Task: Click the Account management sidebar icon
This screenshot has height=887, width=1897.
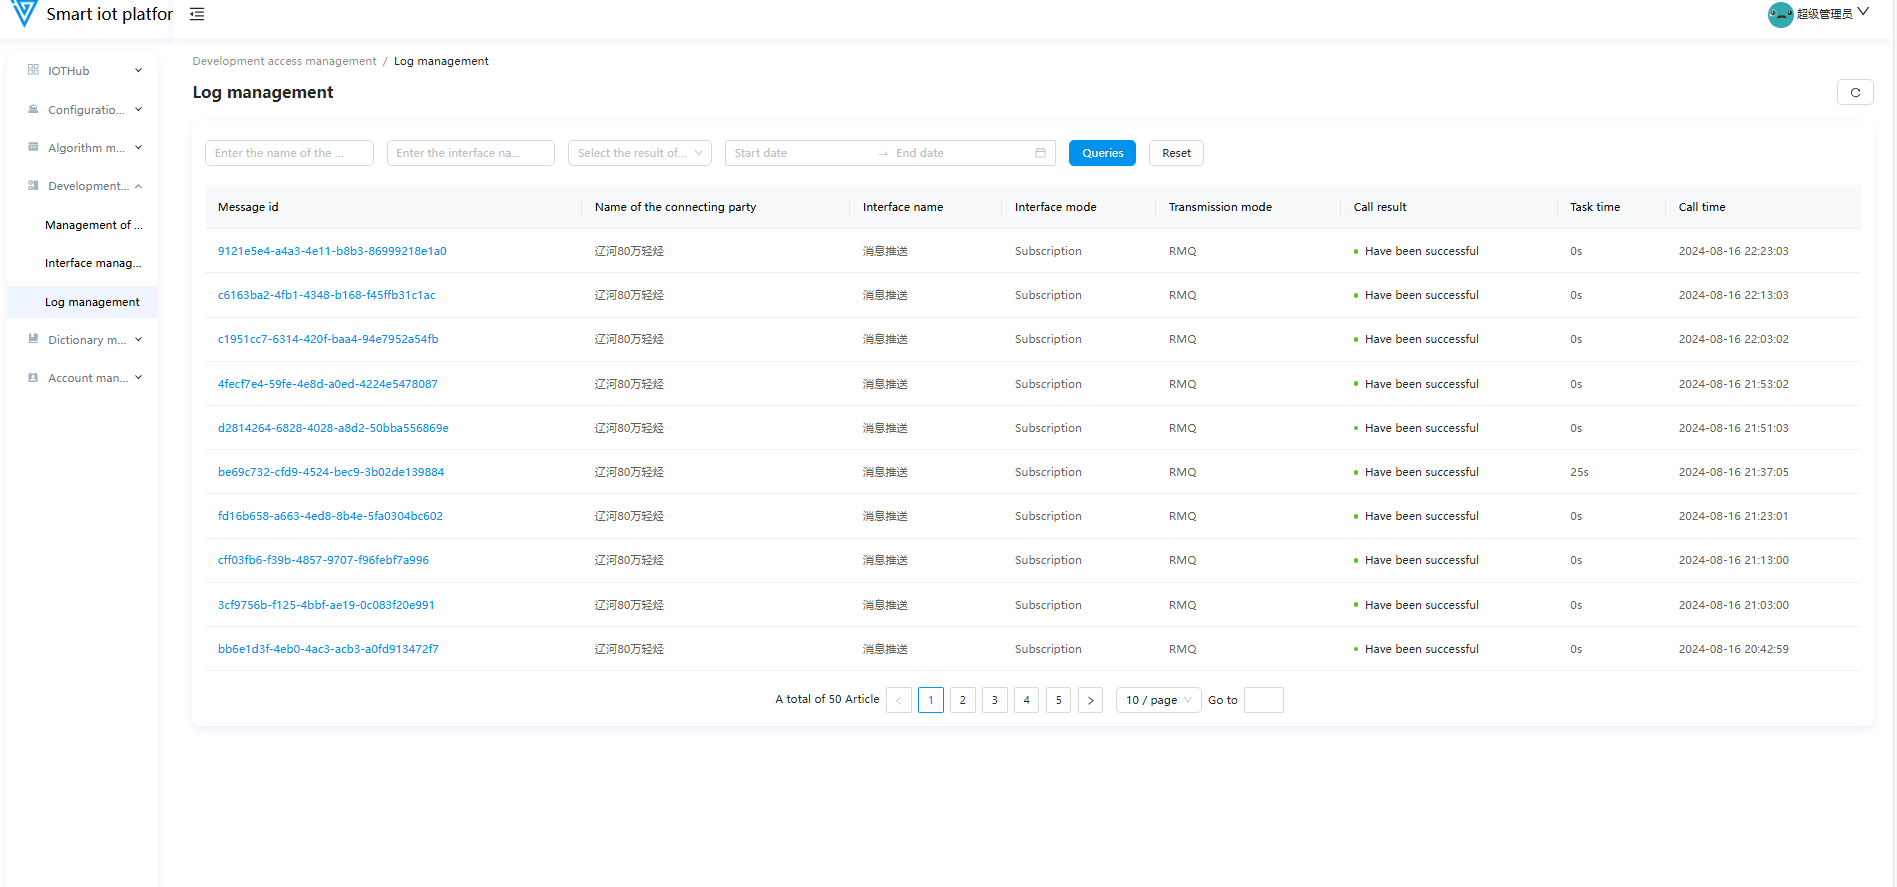Action: pyautogui.click(x=33, y=378)
